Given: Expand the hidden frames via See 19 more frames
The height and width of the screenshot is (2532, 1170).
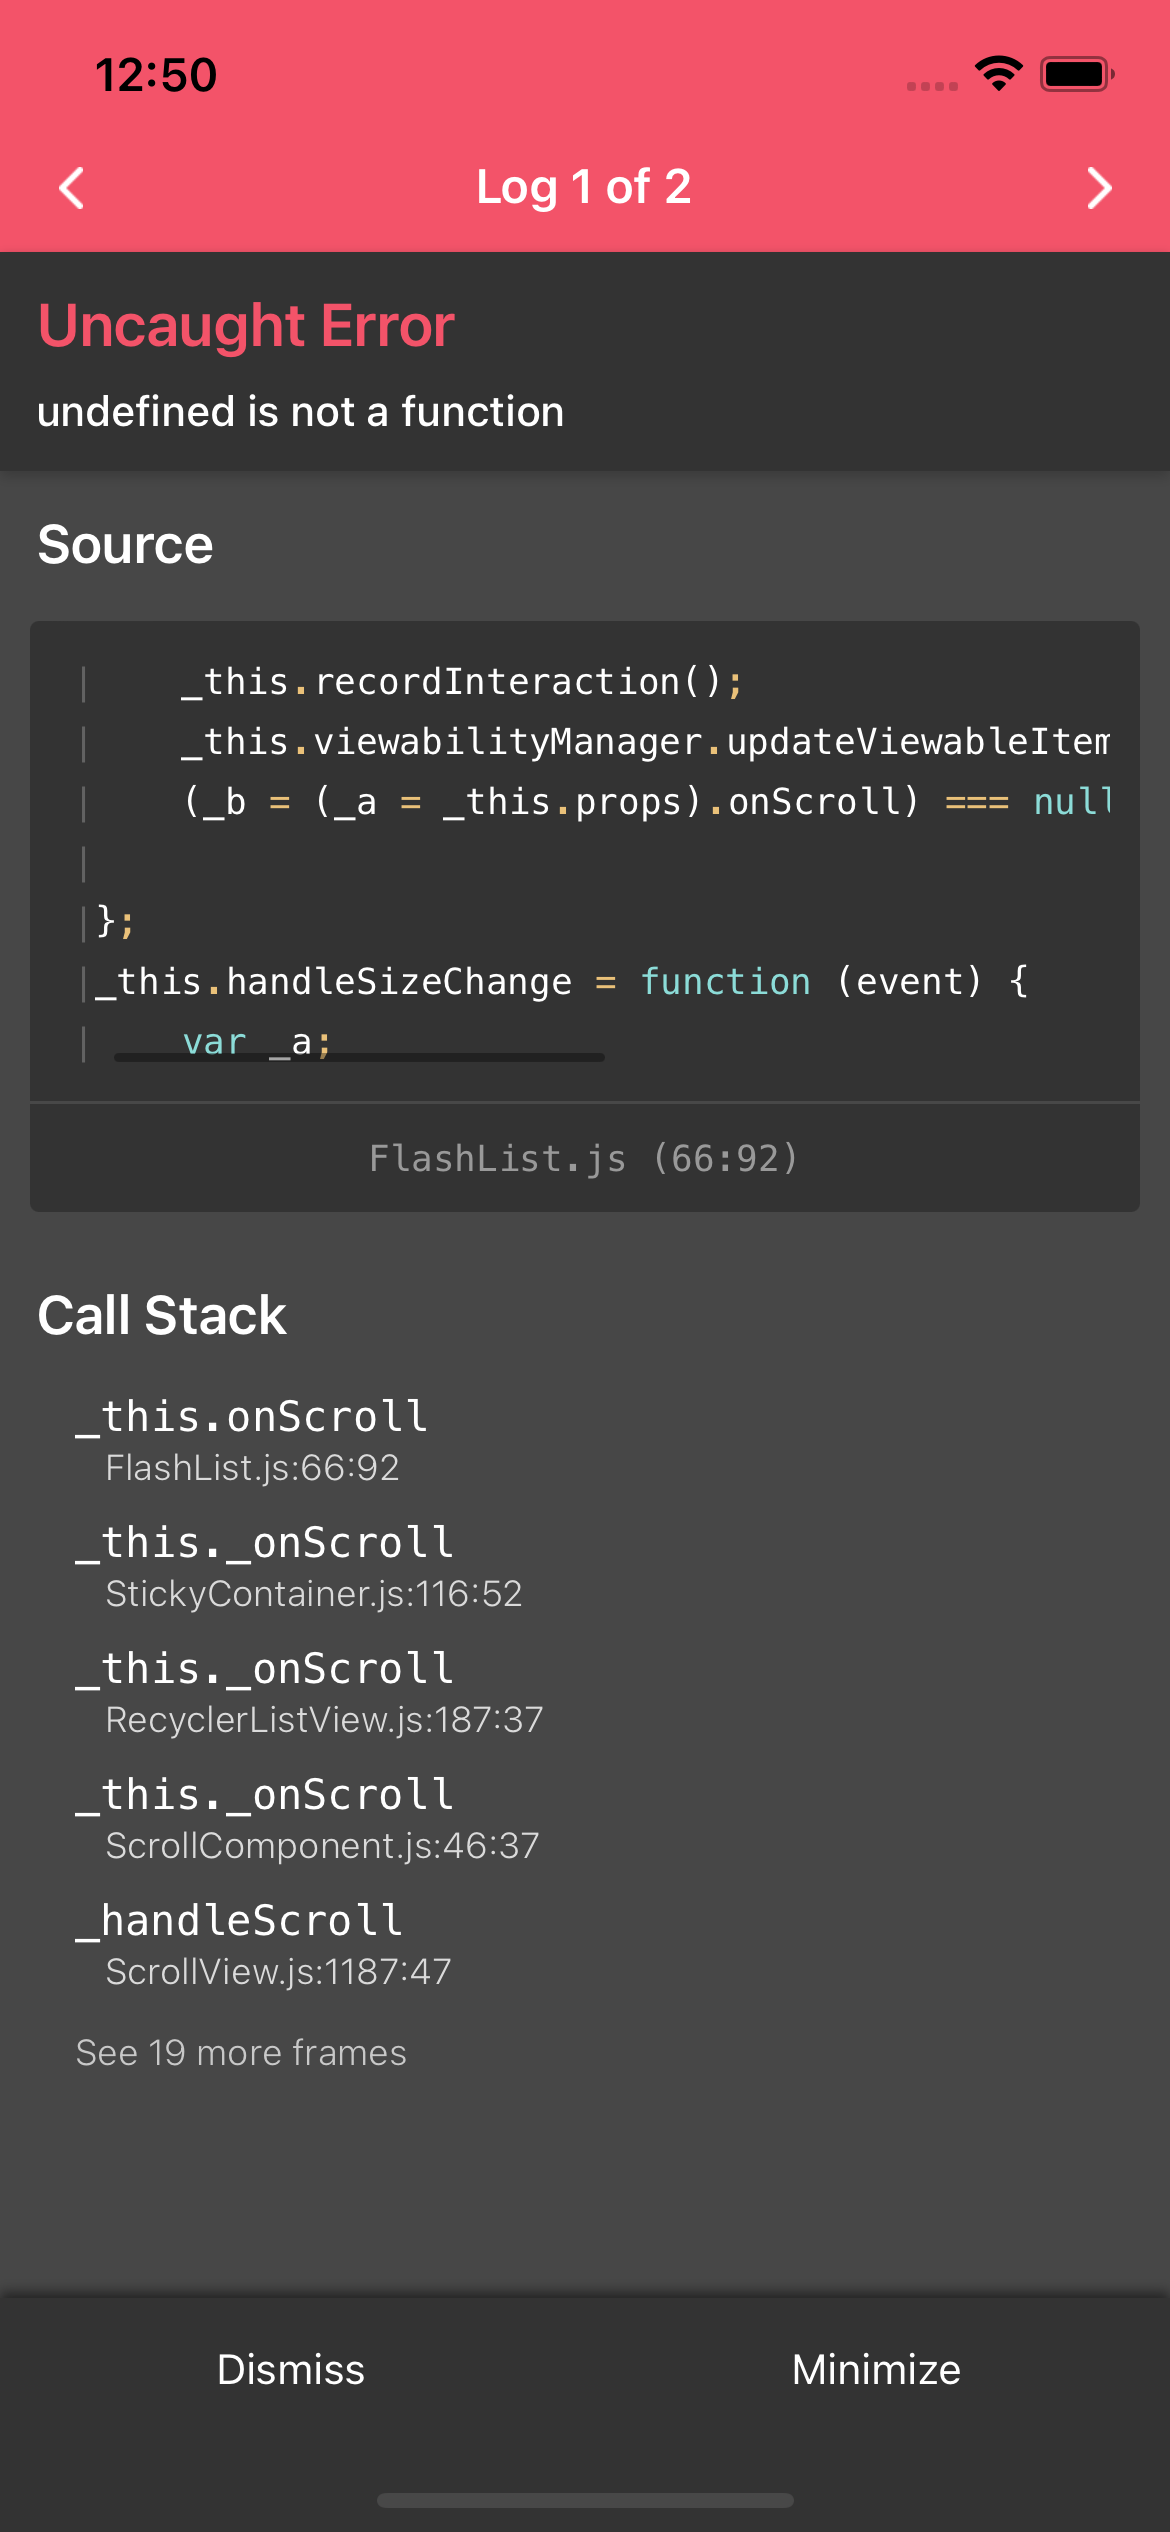Looking at the screenshot, I should [x=240, y=2052].
